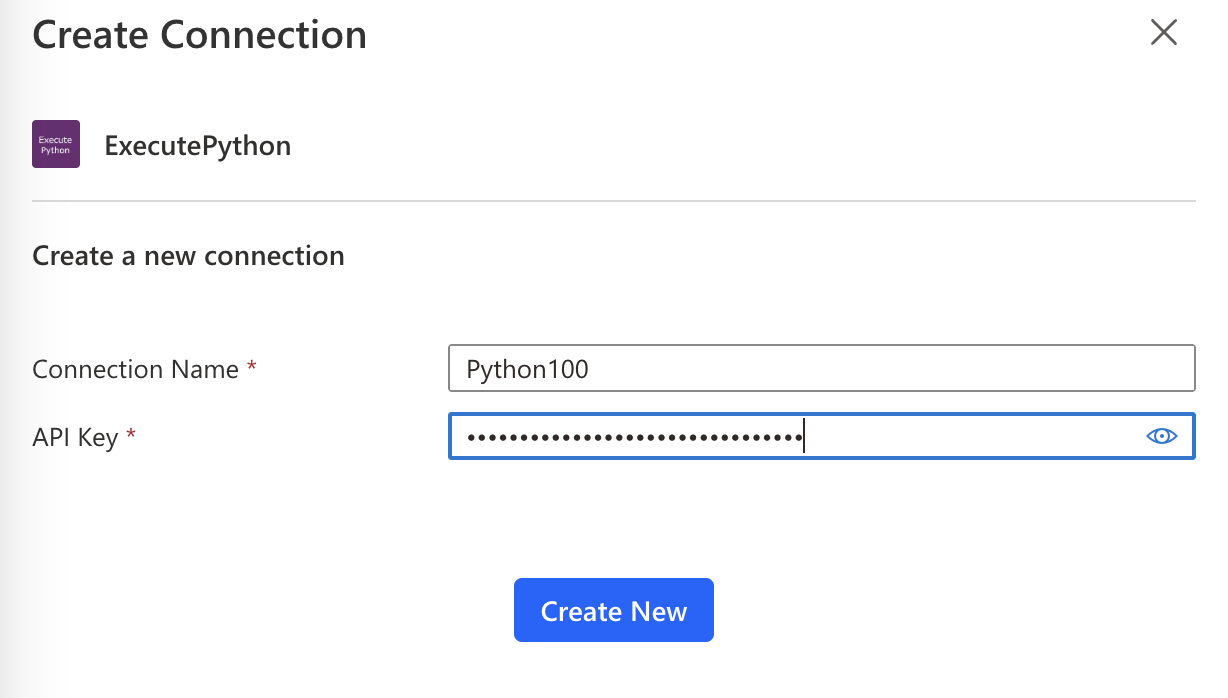Submit the connection with Create New
This screenshot has height=698, width=1228.
[x=613, y=610]
